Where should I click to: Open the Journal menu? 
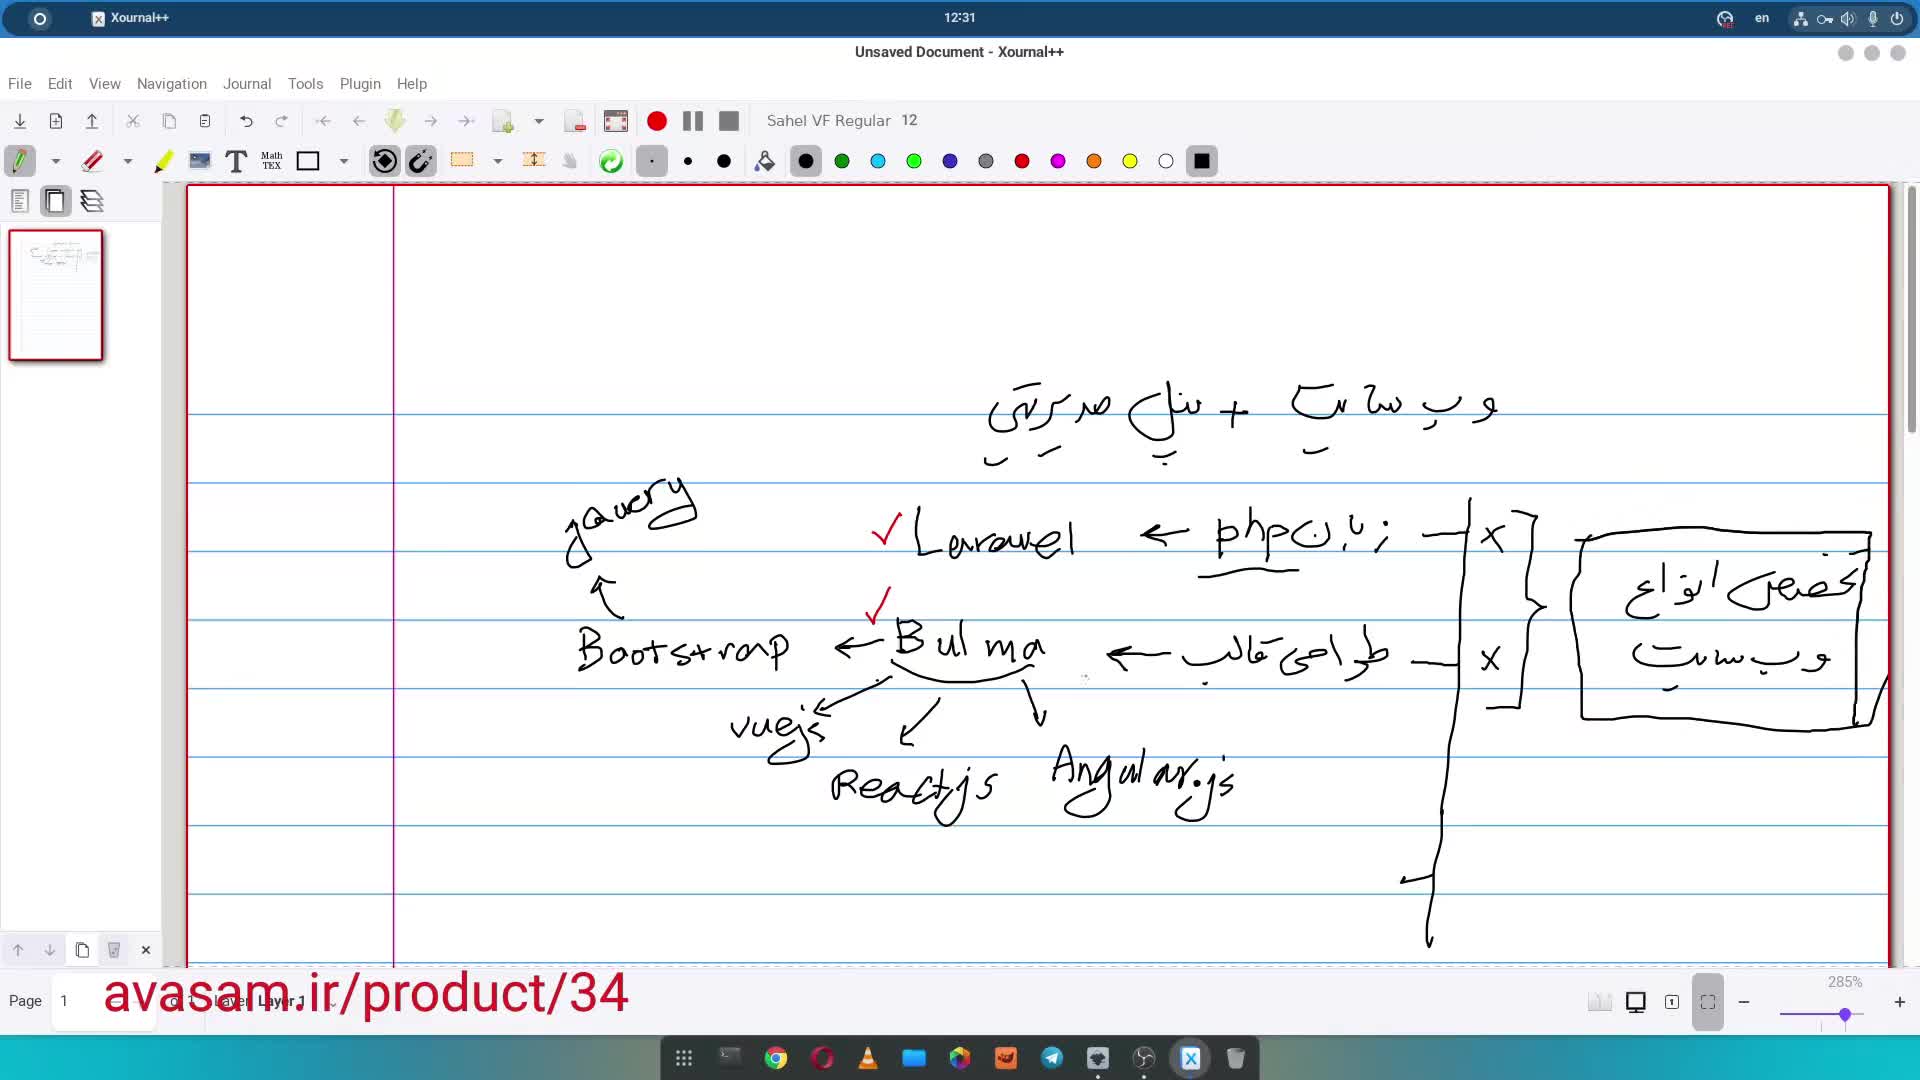[x=247, y=84]
